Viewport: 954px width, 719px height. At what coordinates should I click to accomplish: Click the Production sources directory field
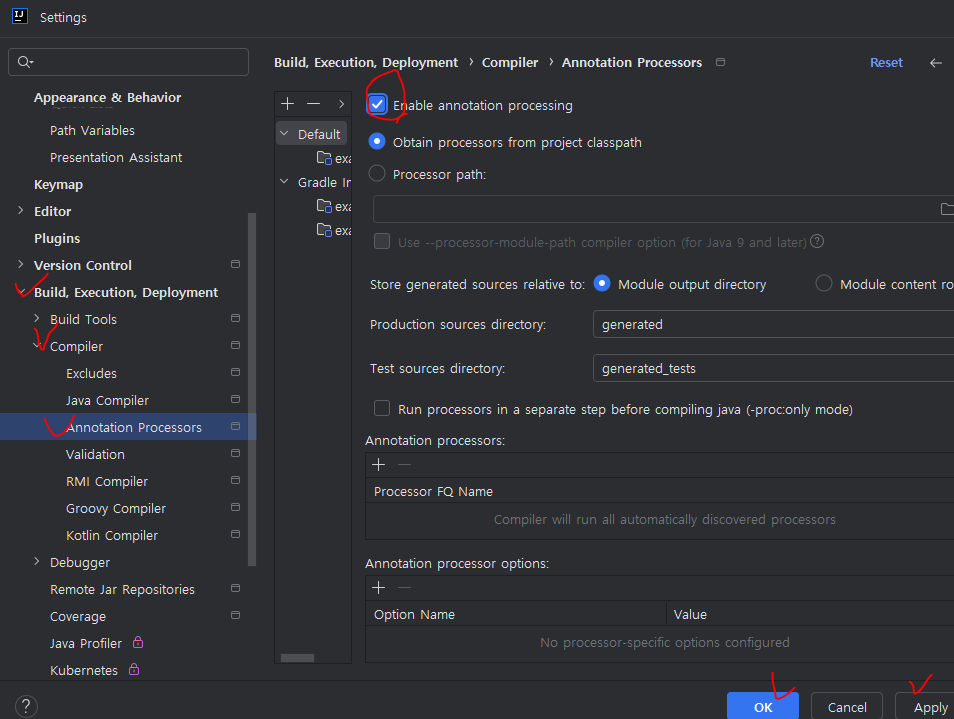click(x=773, y=324)
